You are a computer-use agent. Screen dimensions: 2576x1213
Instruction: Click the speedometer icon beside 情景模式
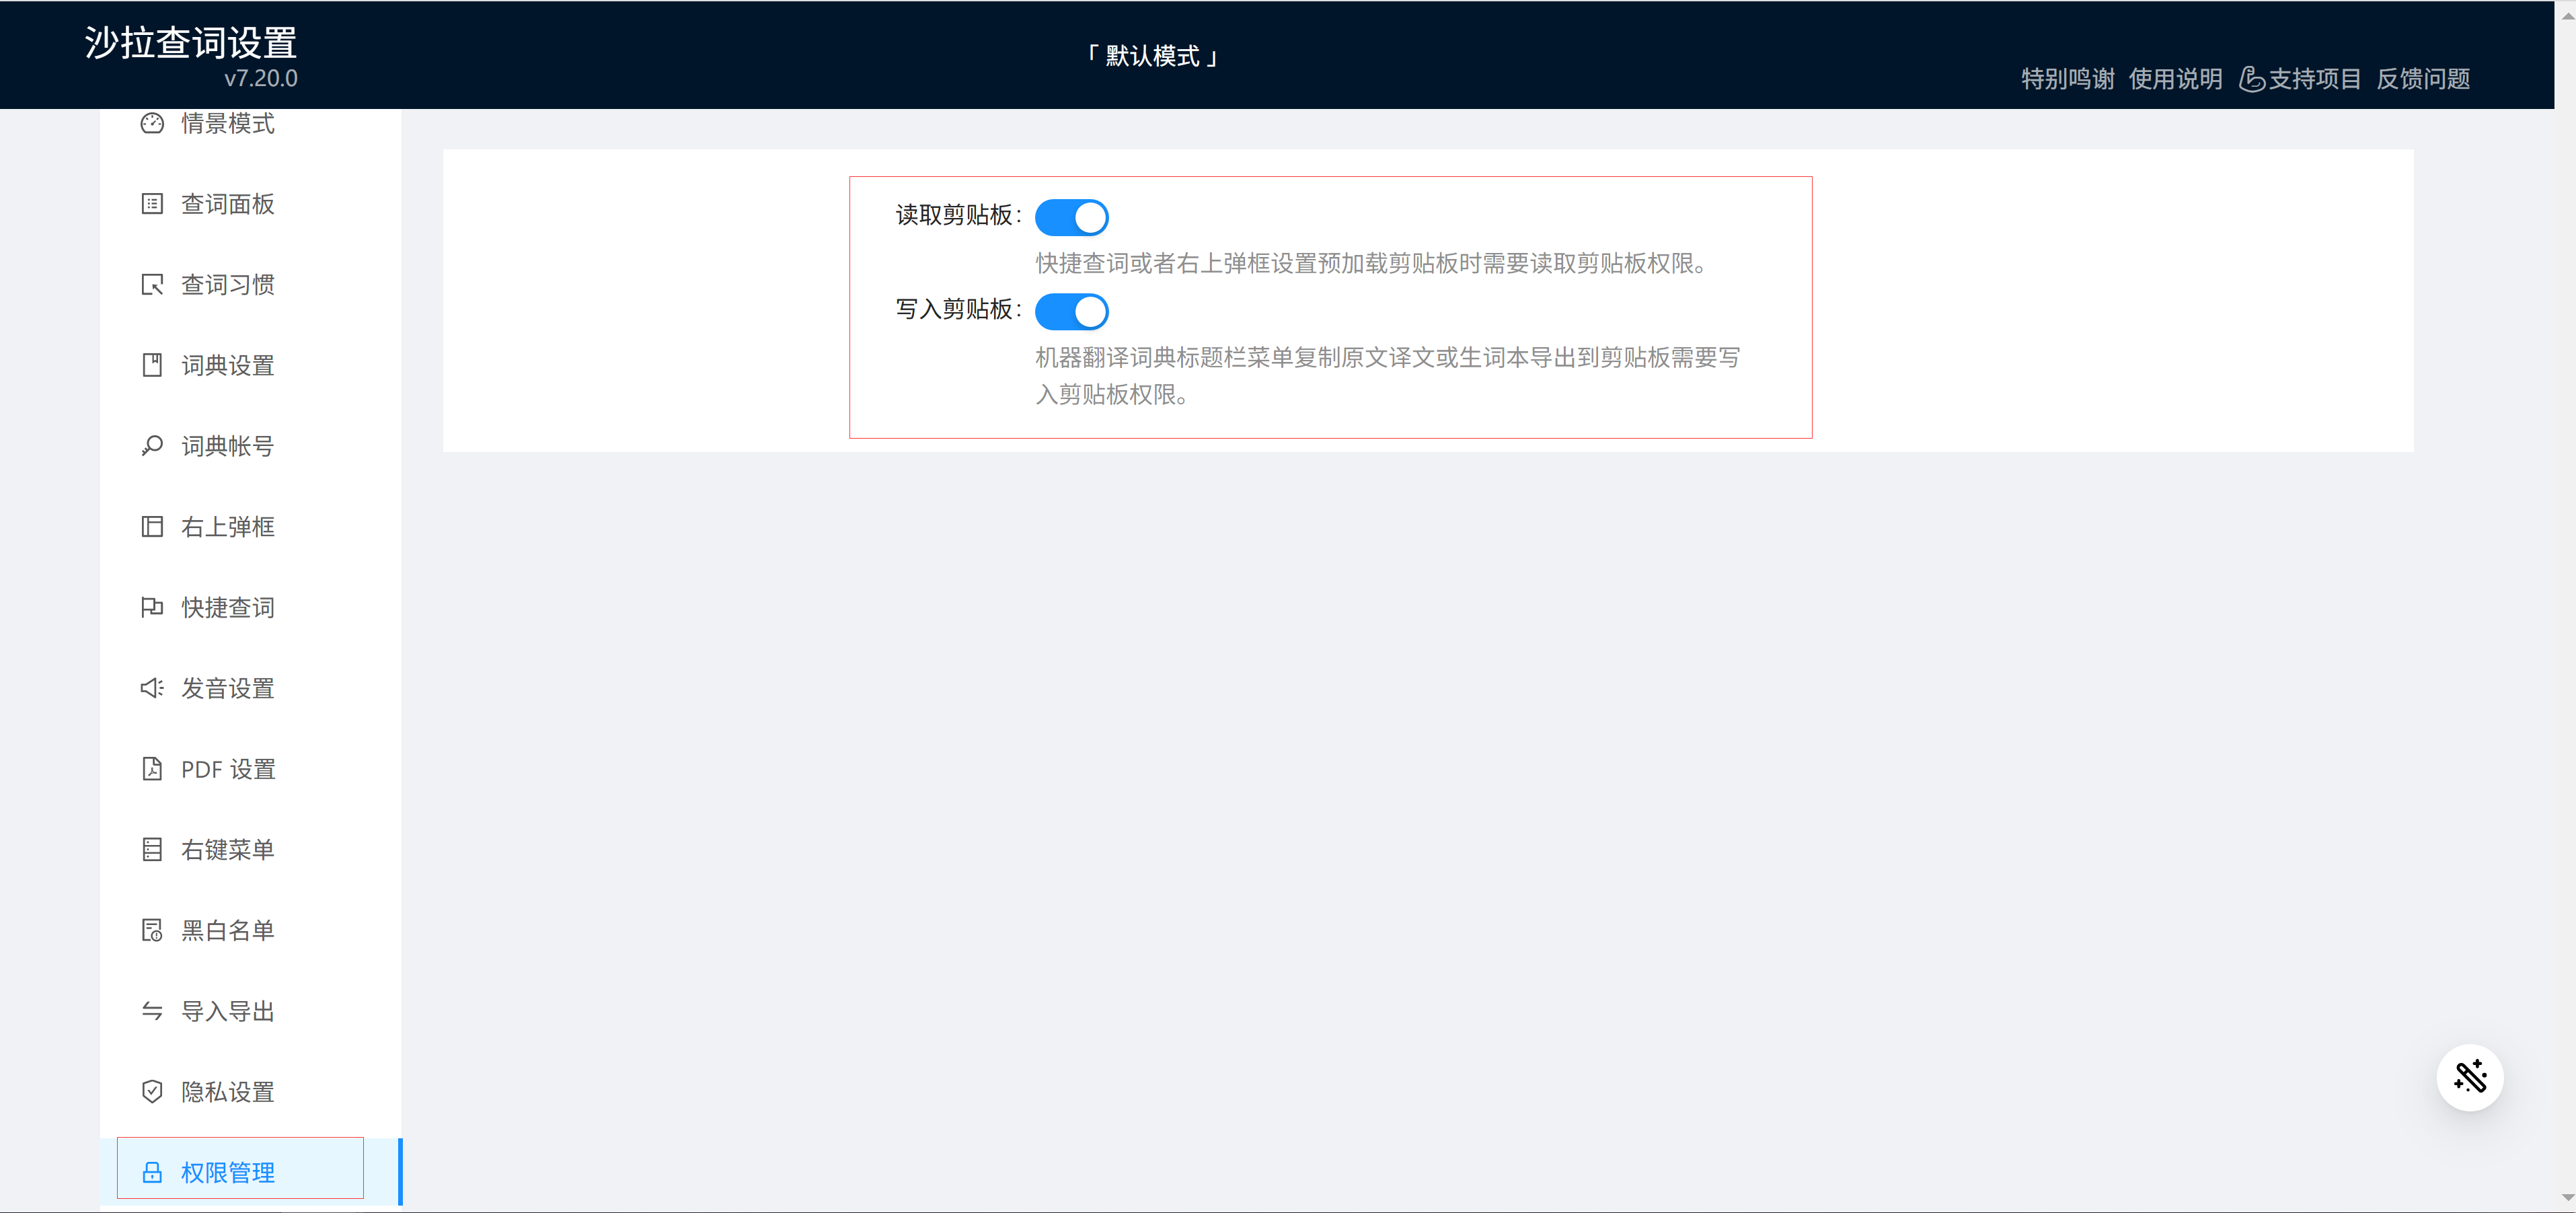pos(152,123)
